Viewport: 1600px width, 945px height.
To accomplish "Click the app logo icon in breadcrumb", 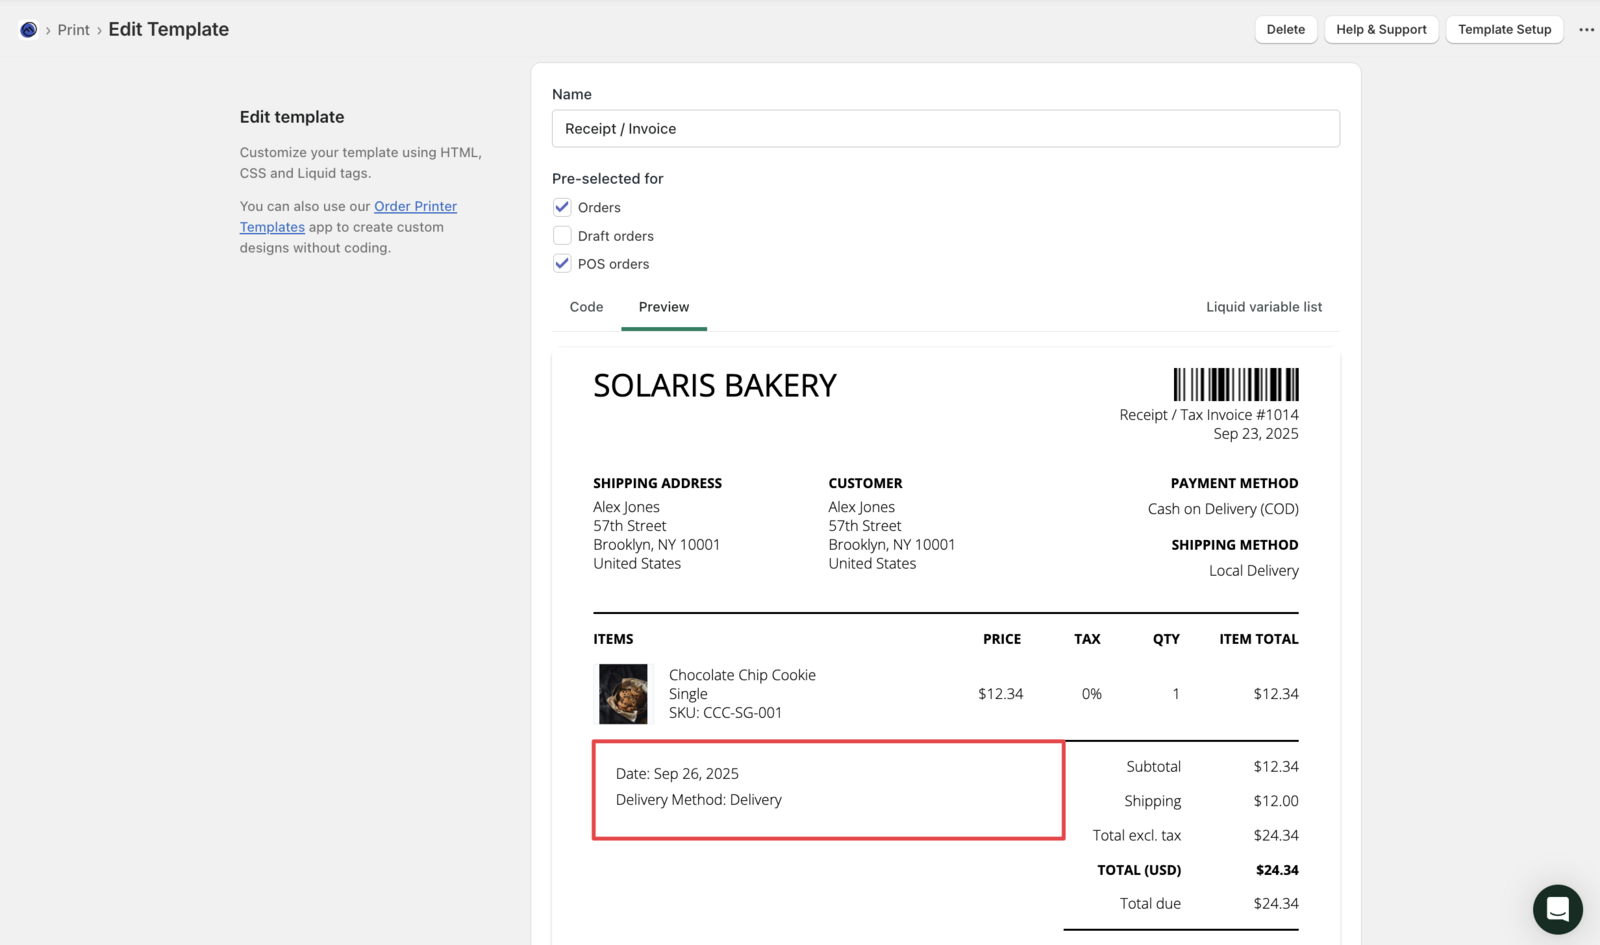I will pos(28,30).
